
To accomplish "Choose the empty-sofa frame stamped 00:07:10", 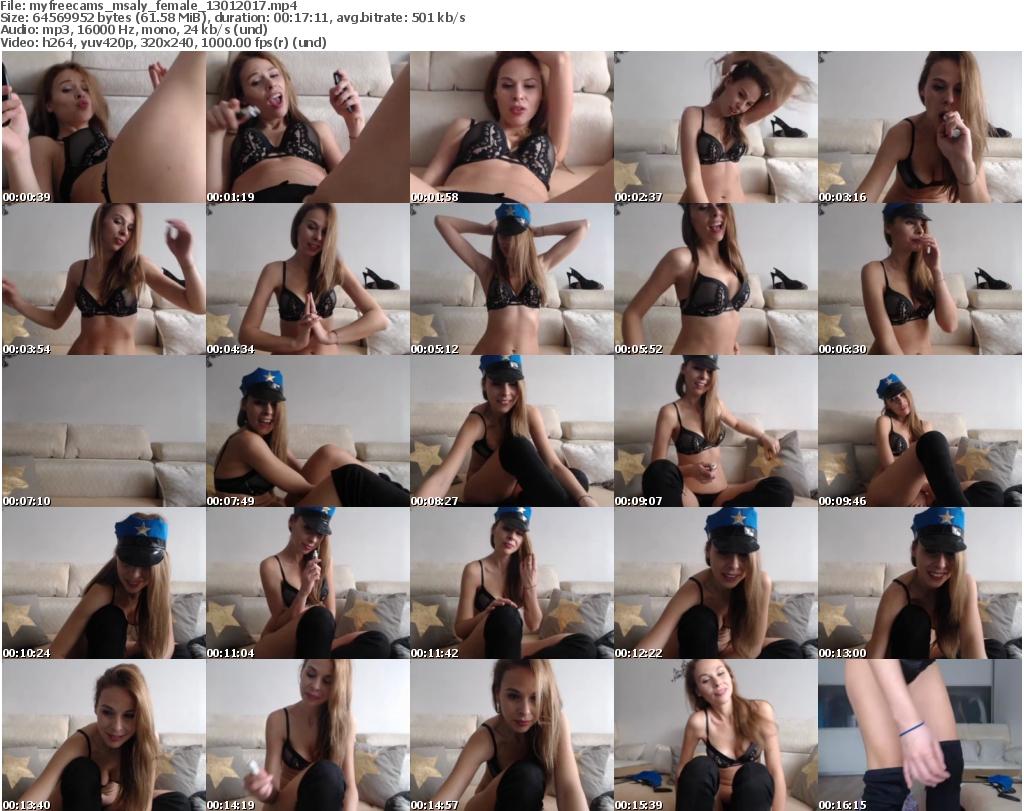I will 104,432.
